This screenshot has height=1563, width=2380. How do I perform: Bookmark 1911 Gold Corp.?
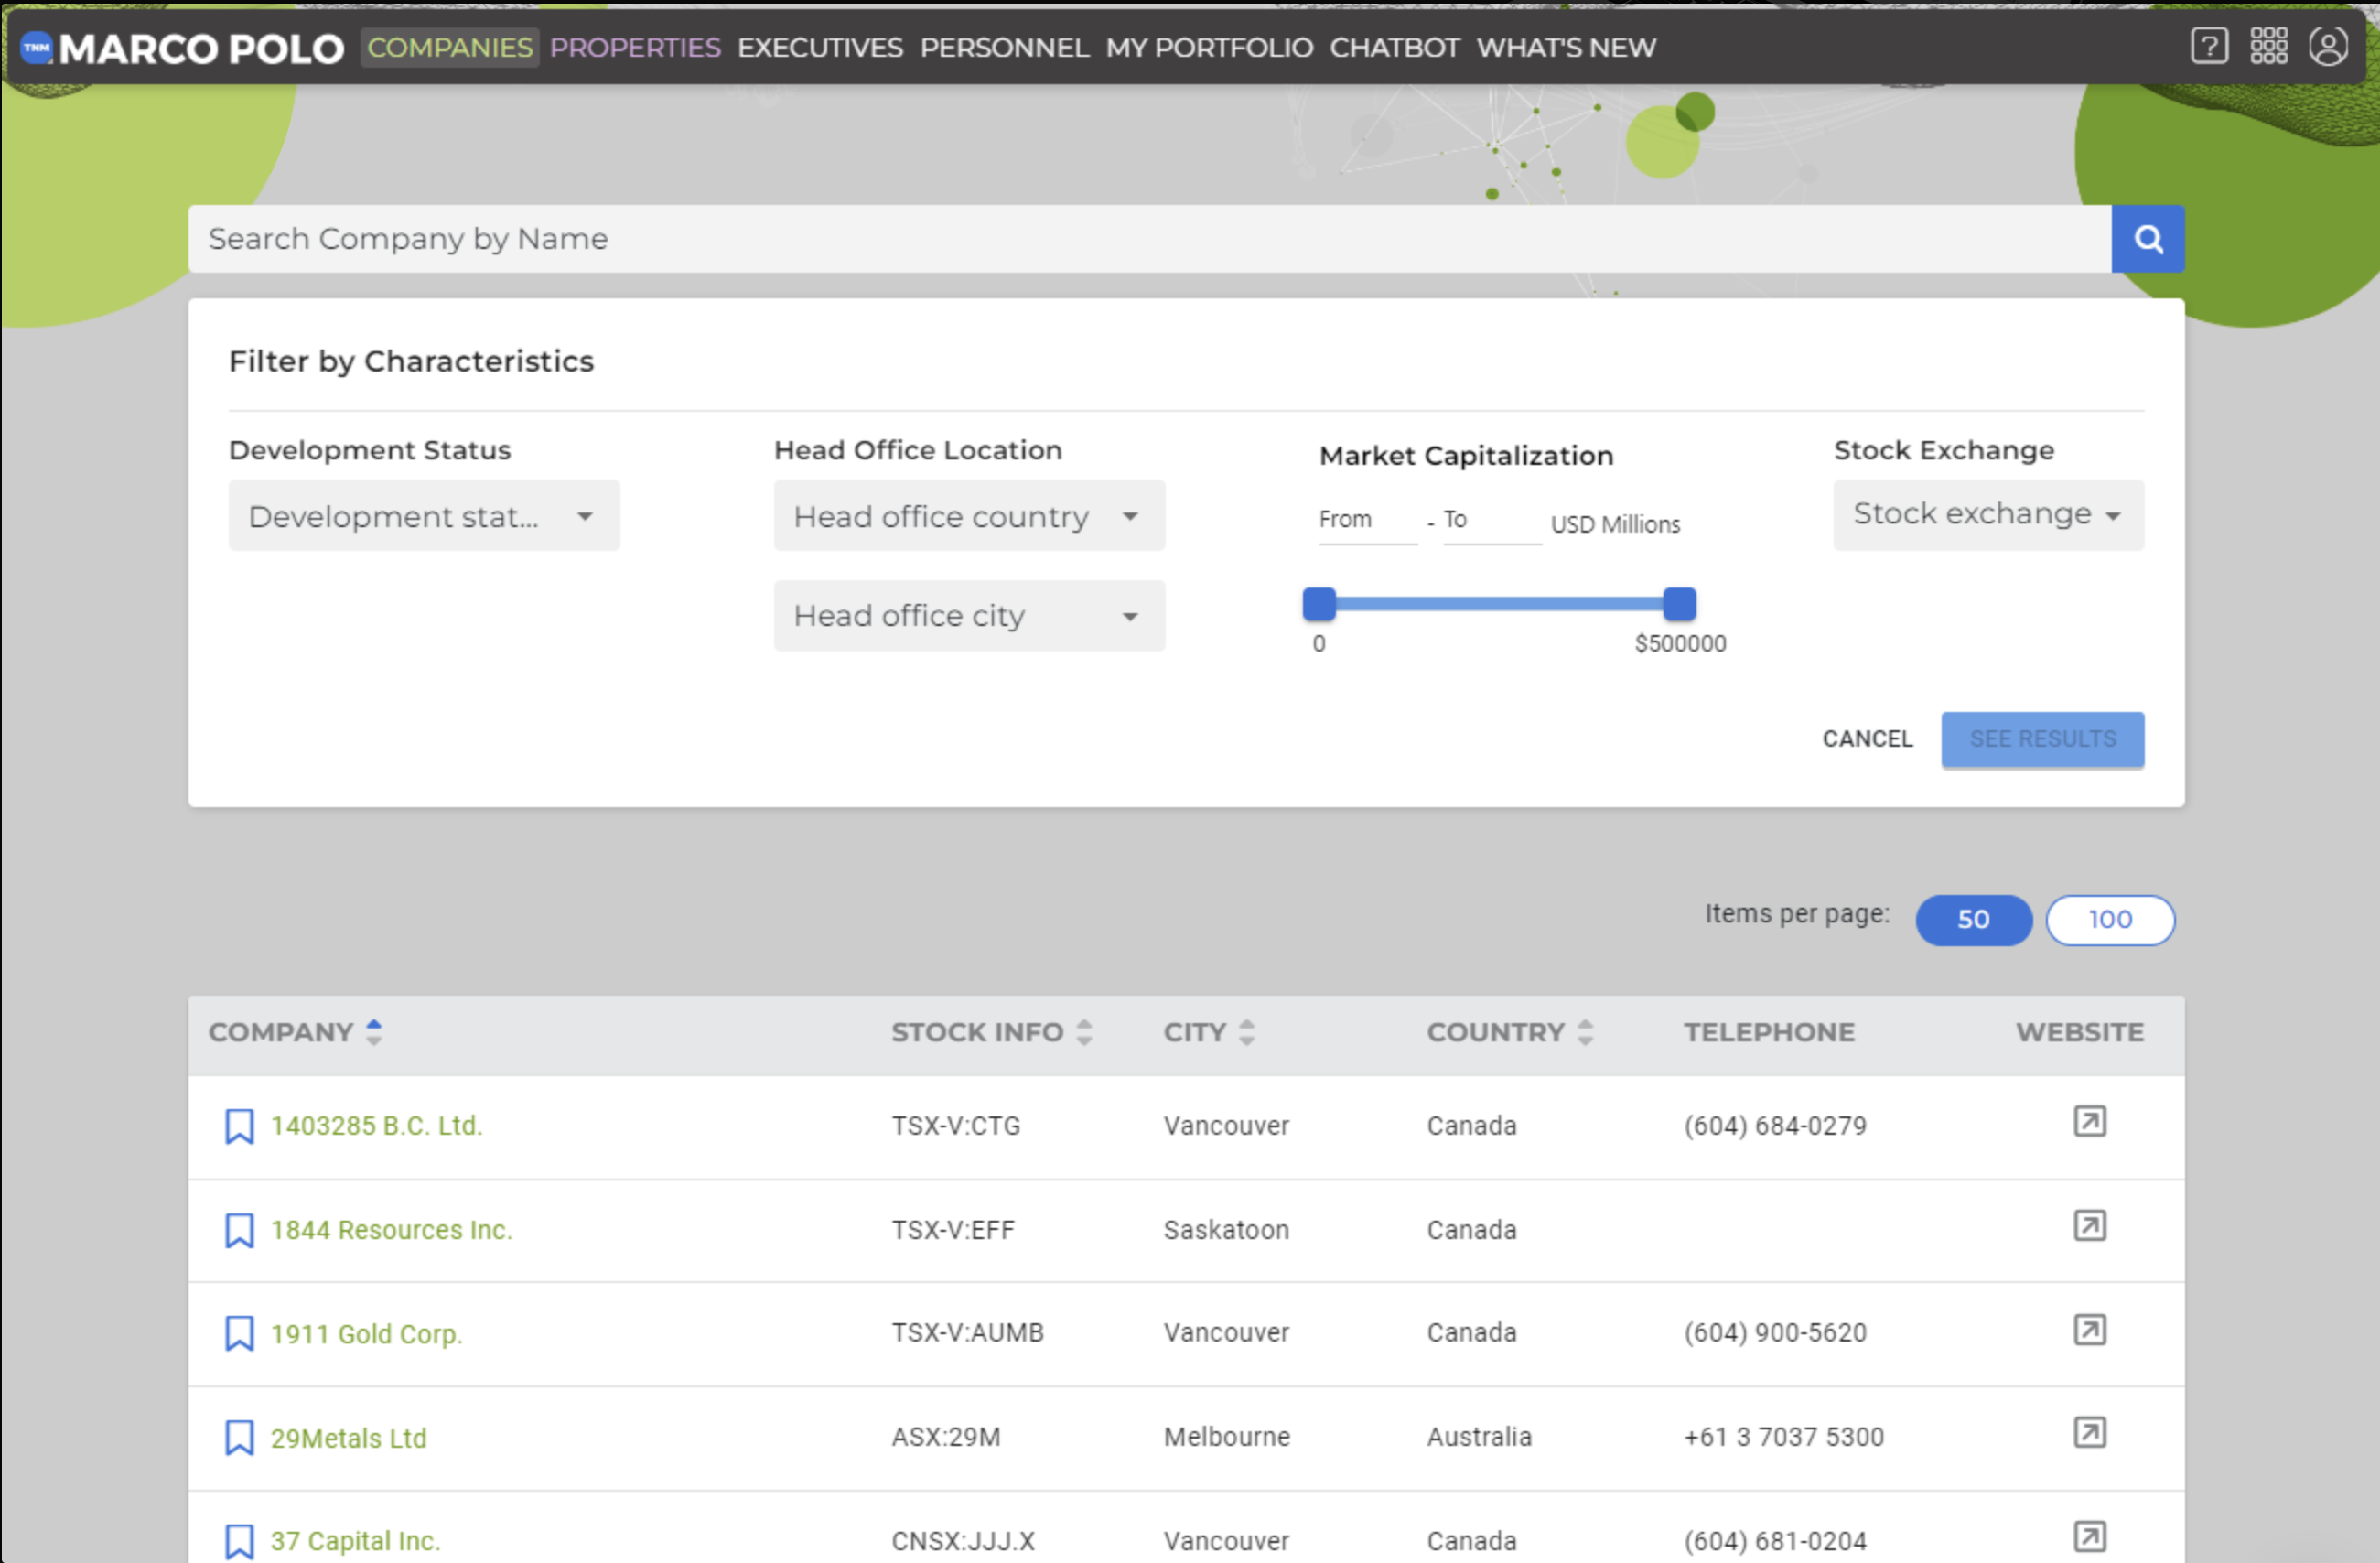239,1333
